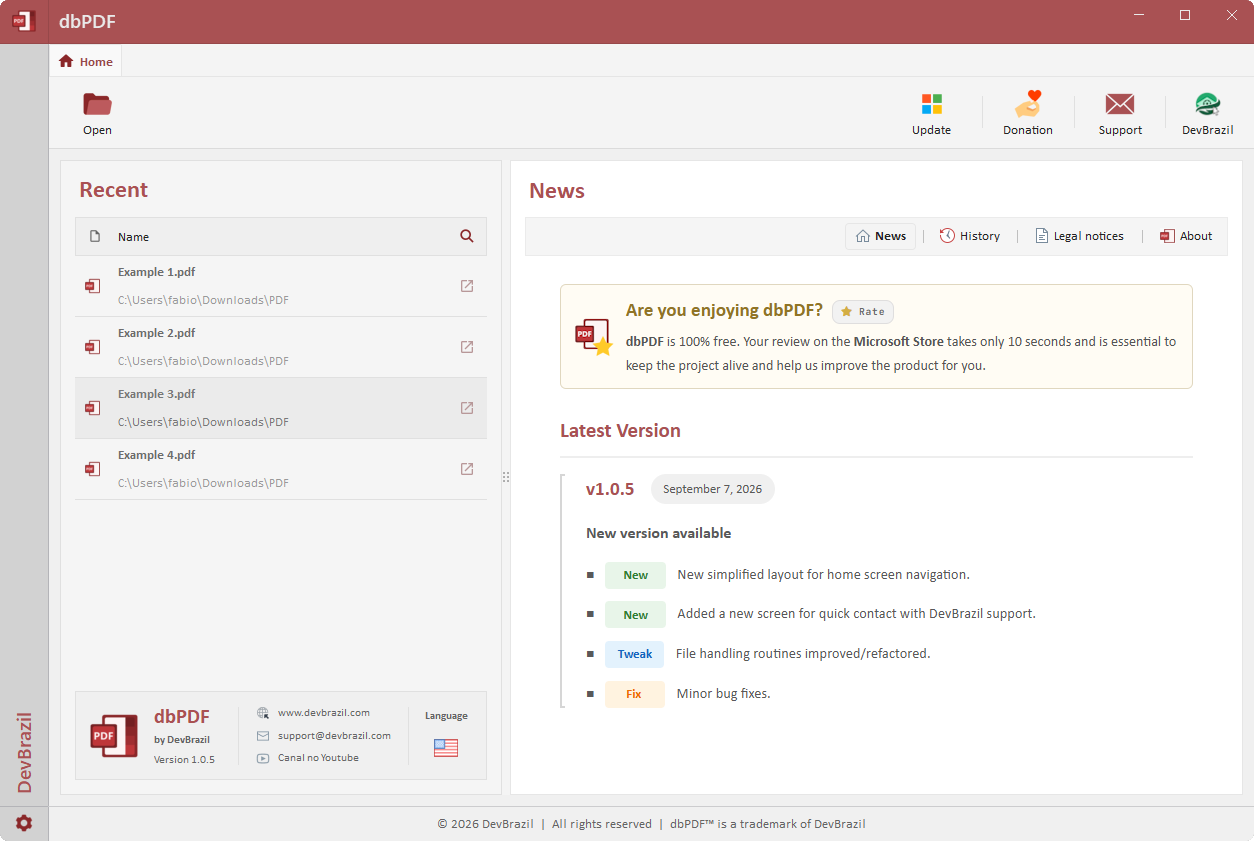Click the vertical DevBrazil sidebar label
This screenshot has height=841, width=1254.
[x=25, y=753]
